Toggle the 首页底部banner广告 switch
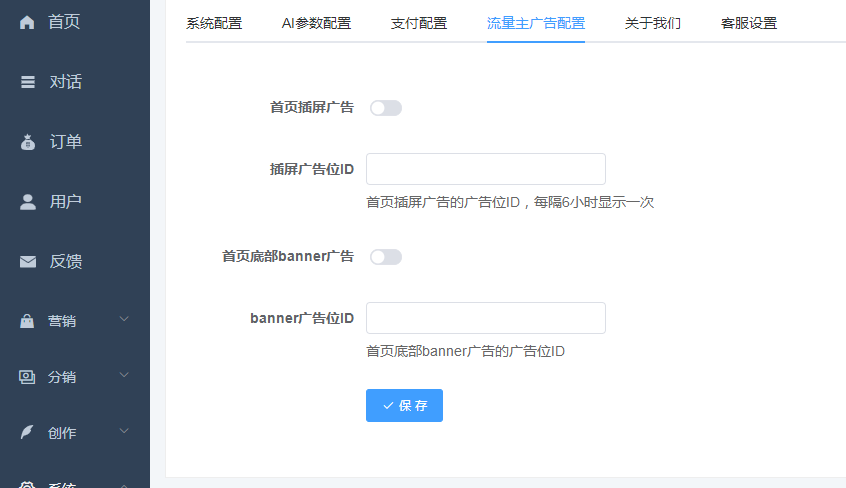This screenshot has width=846, height=488. click(385, 257)
